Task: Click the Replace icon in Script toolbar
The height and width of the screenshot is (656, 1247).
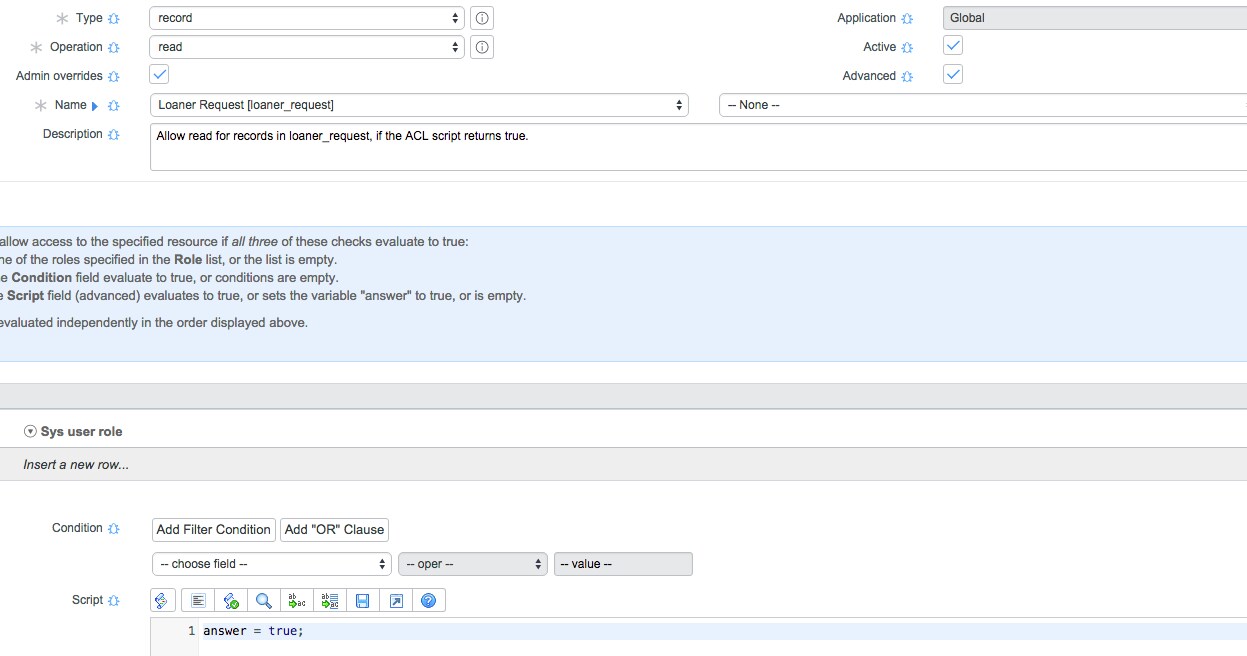Action: pos(297,600)
